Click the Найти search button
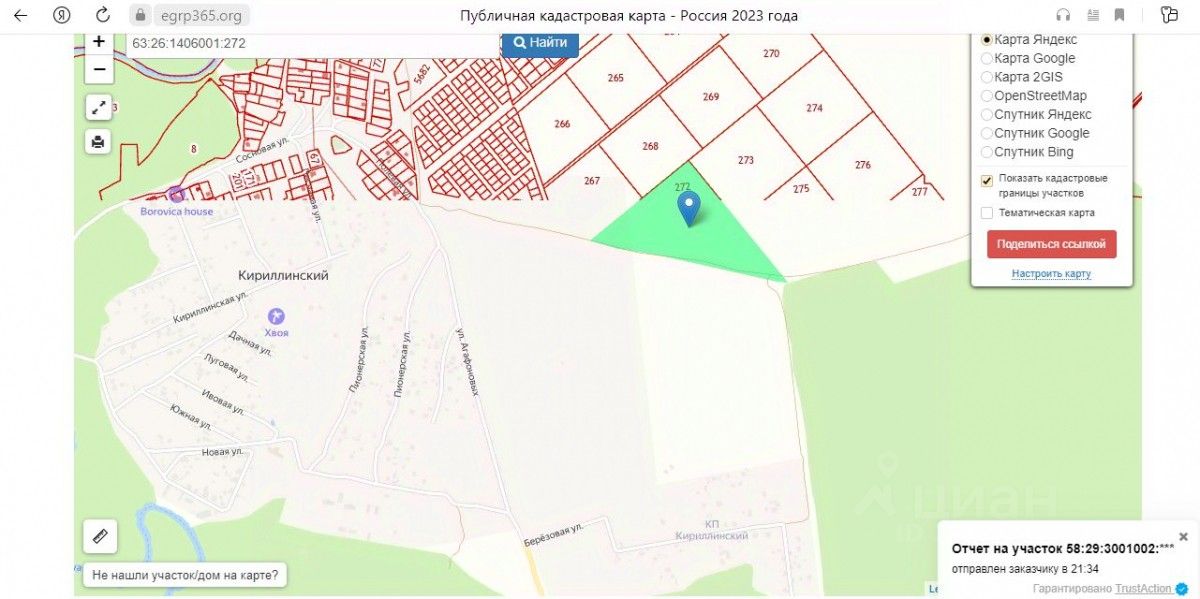The image size is (1200, 599). pyautogui.click(x=540, y=43)
